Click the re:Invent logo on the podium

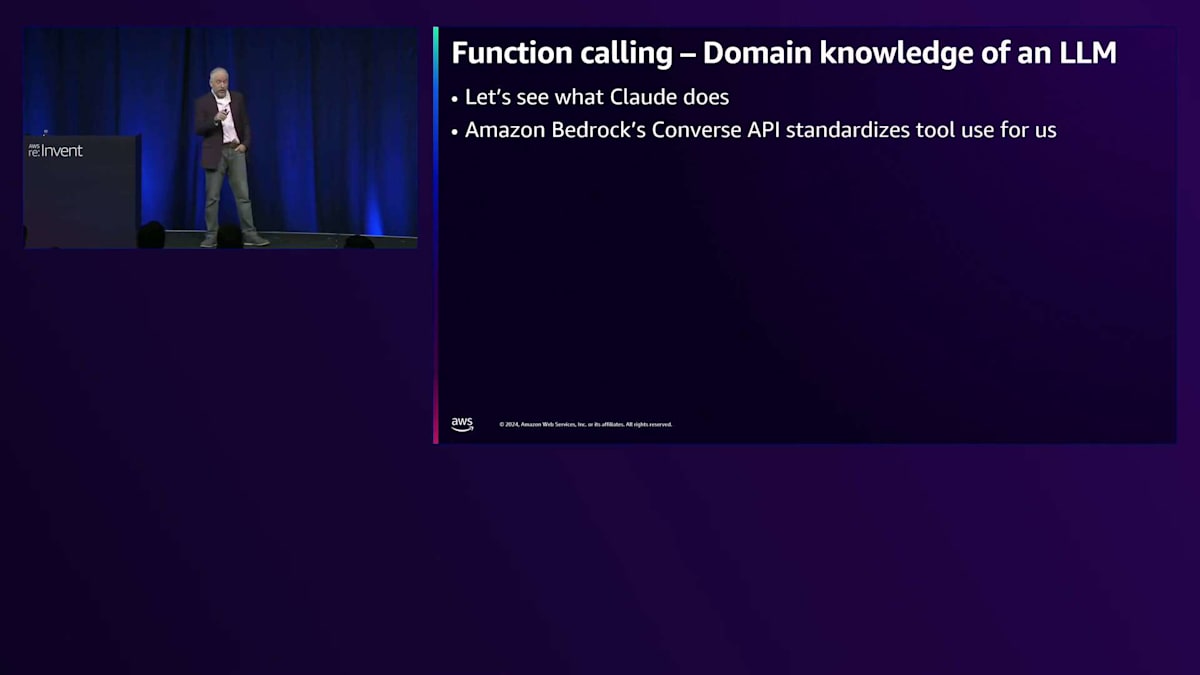coord(55,150)
